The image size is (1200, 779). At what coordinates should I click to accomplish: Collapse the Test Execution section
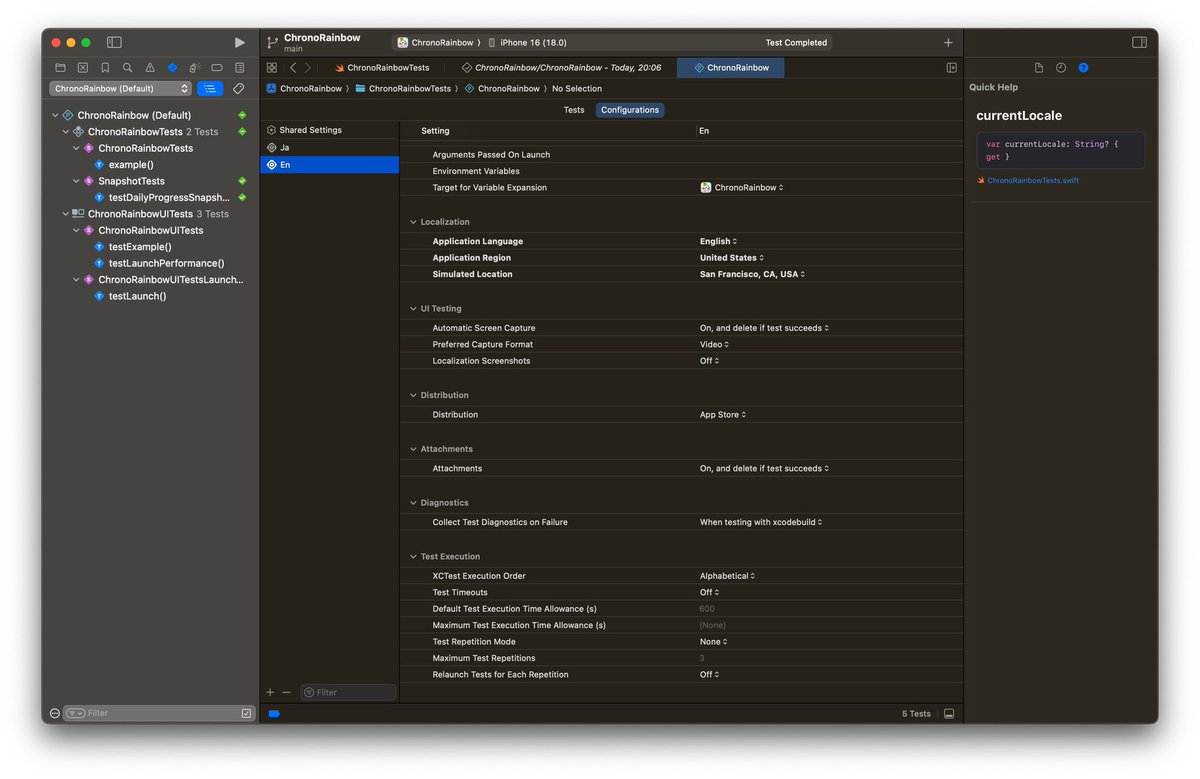point(414,557)
